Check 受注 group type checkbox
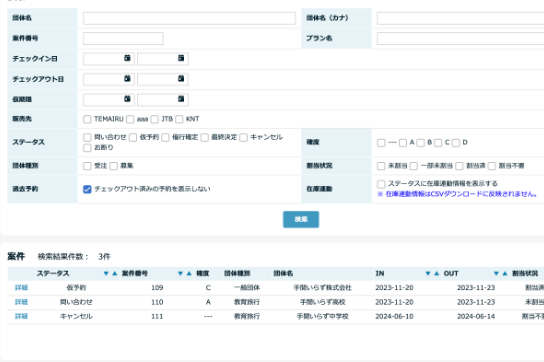 87,166
